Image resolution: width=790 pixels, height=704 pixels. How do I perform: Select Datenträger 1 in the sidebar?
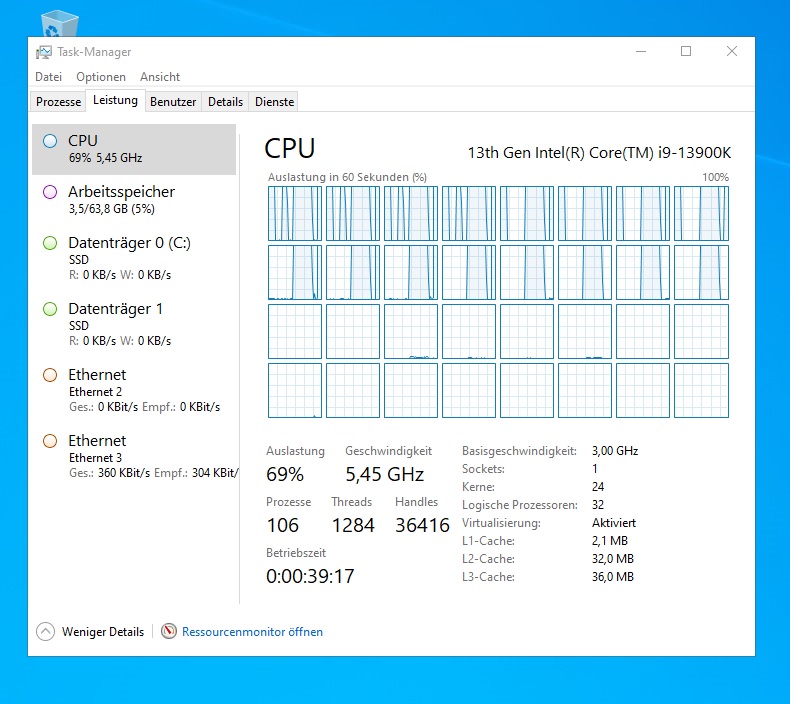[x=134, y=324]
